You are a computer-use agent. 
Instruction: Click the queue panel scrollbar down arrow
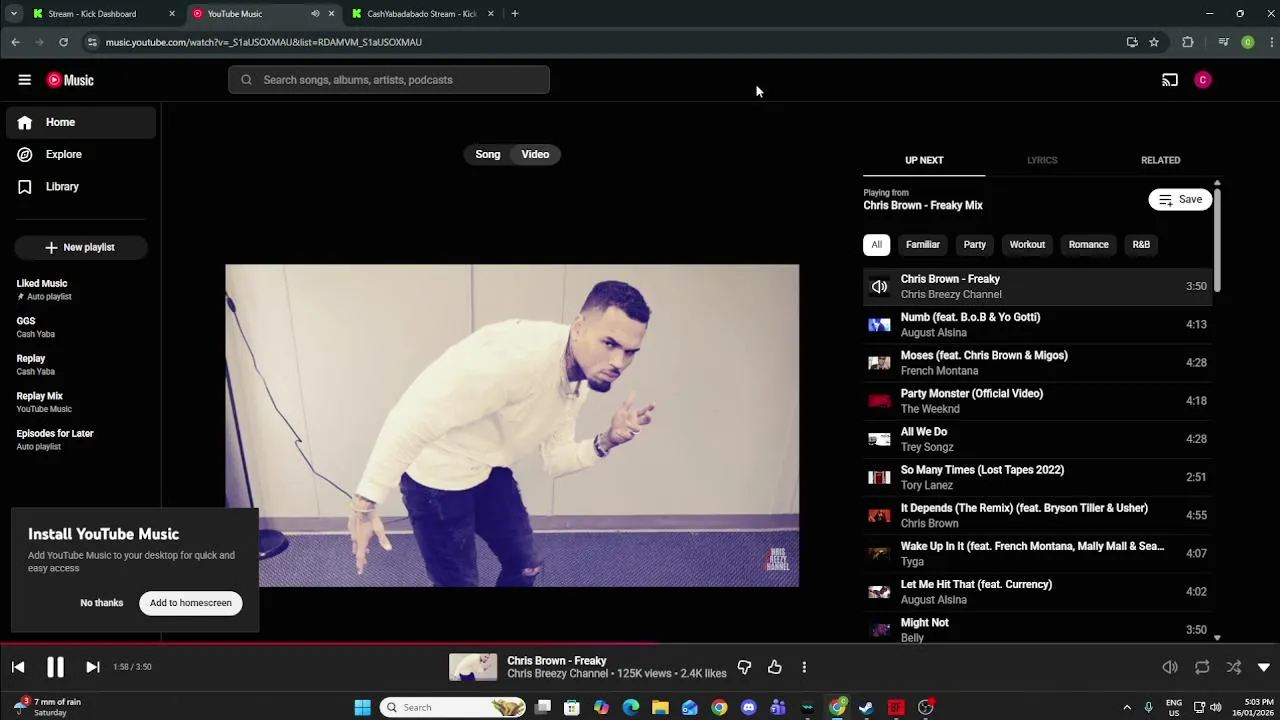(1217, 637)
